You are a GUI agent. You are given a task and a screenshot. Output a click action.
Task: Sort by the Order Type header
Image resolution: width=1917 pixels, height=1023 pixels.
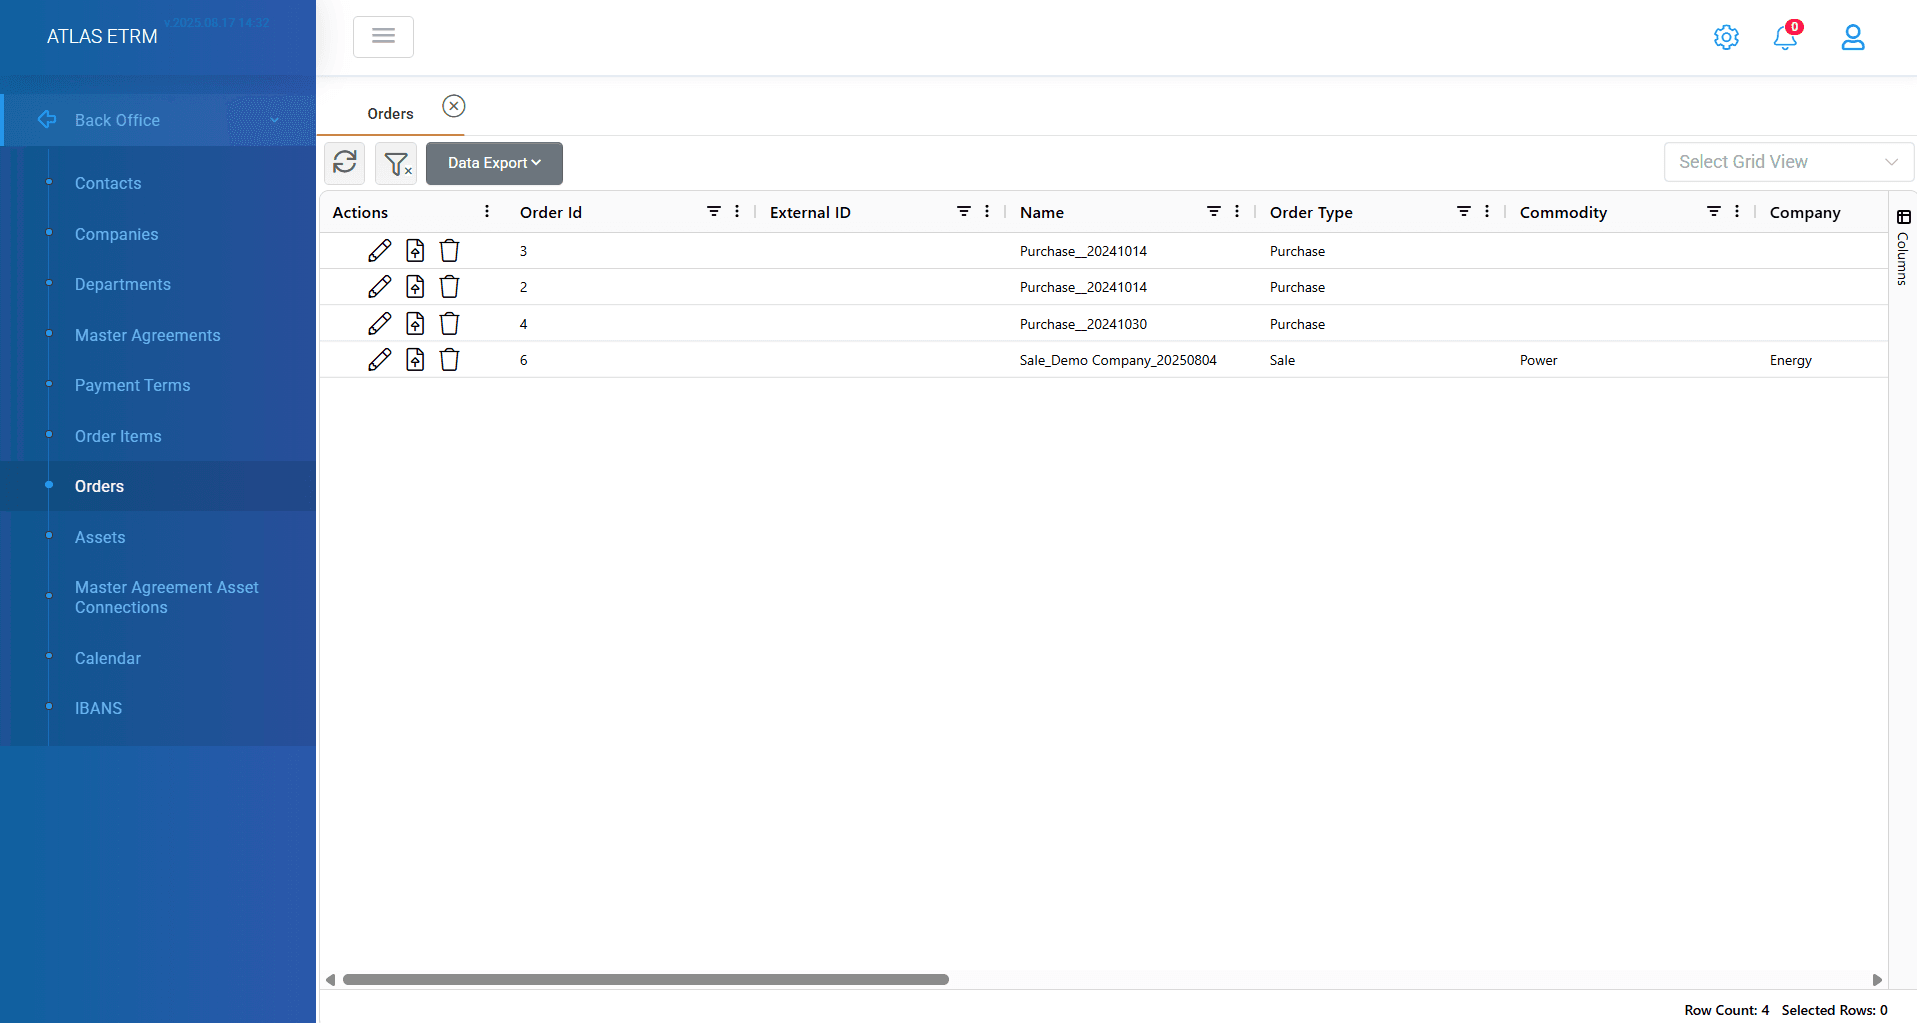pos(1311,212)
